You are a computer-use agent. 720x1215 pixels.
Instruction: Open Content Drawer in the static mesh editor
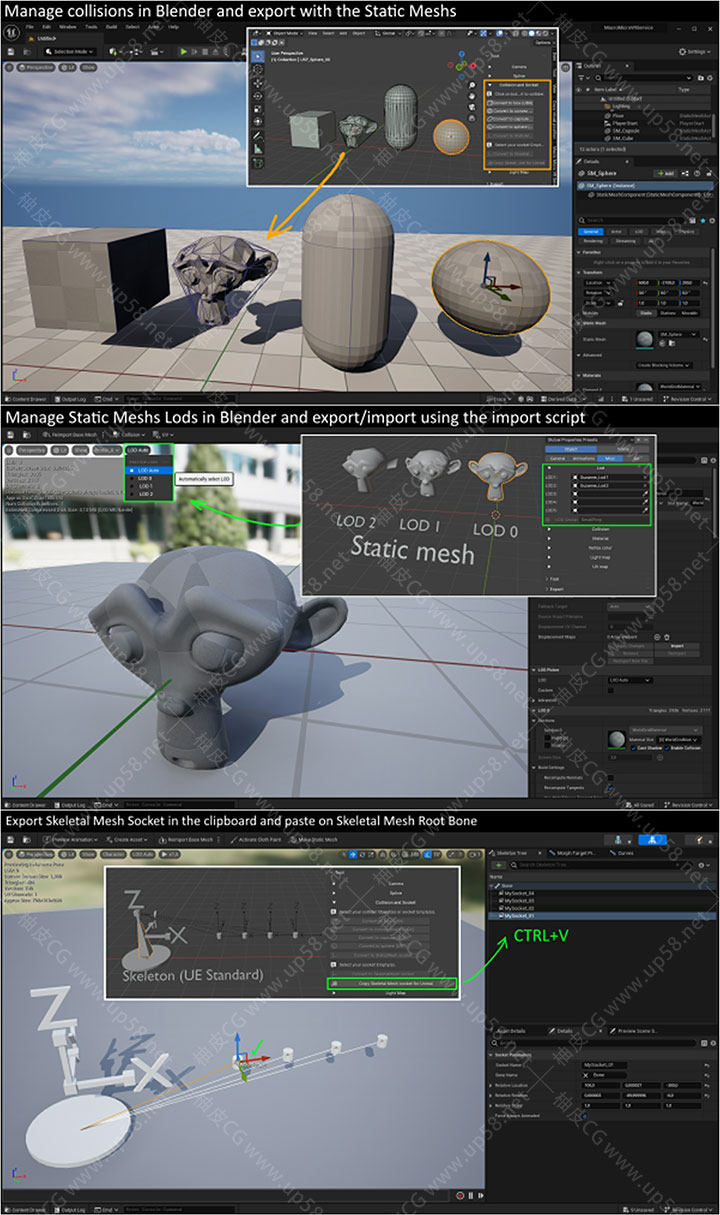pyautogui.click(x=25, y=804)
